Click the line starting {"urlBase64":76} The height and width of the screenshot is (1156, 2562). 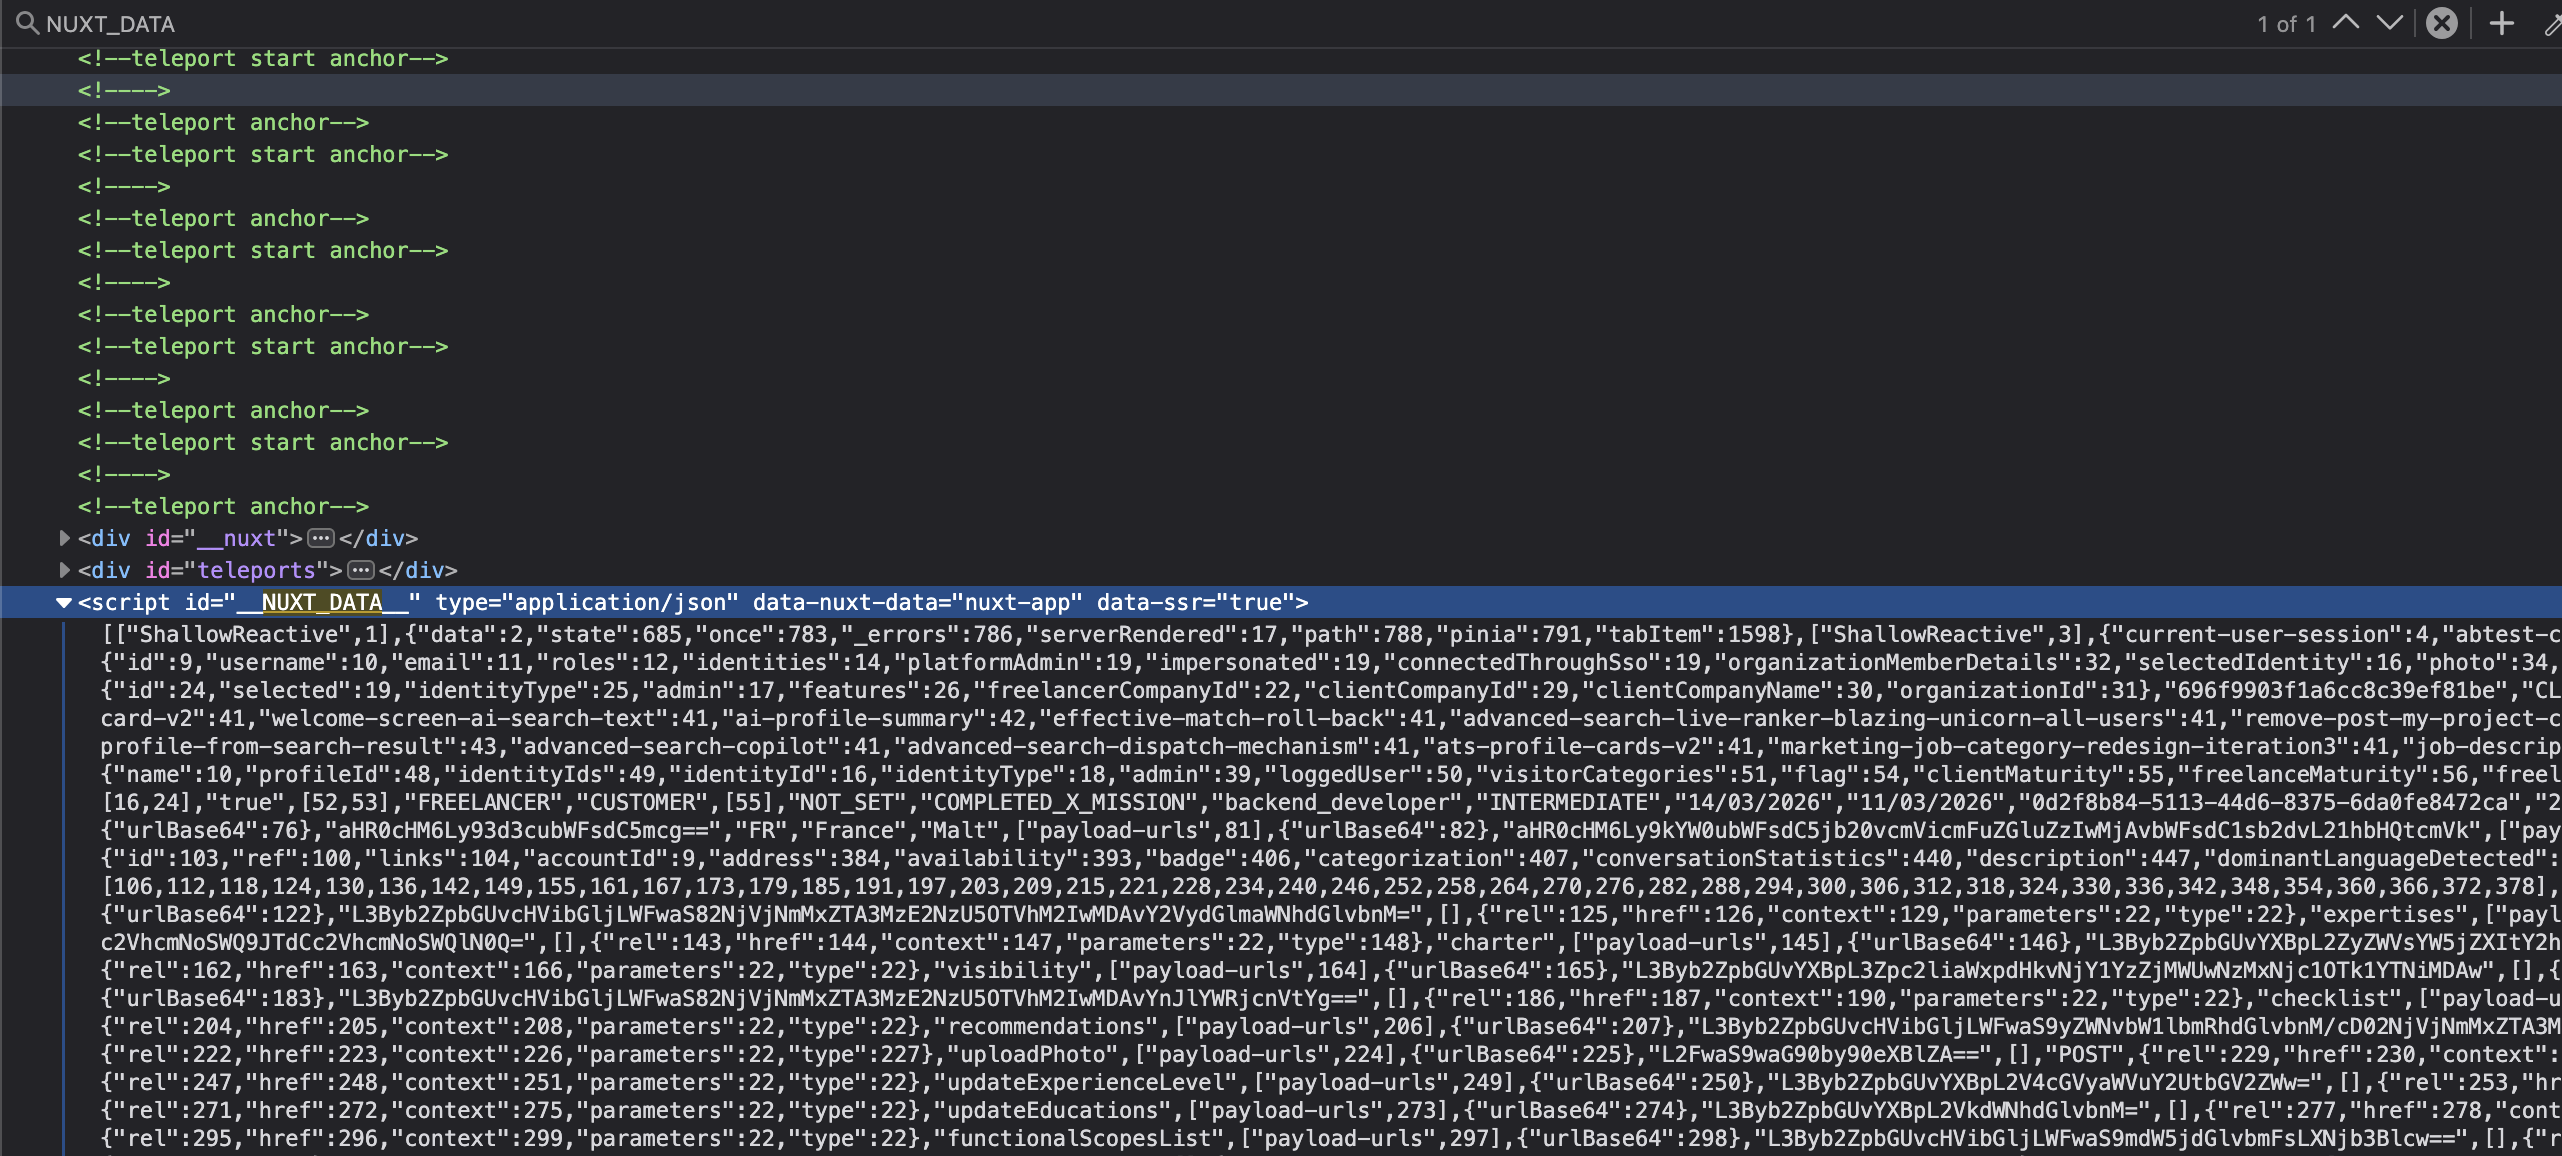(x=1331, y=830)
